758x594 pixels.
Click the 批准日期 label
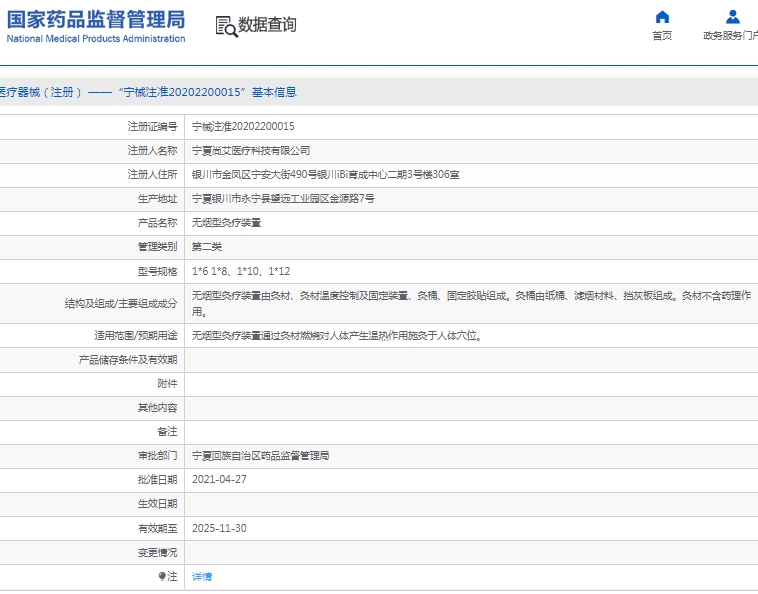pyautogui.click(x=158, y=479)
